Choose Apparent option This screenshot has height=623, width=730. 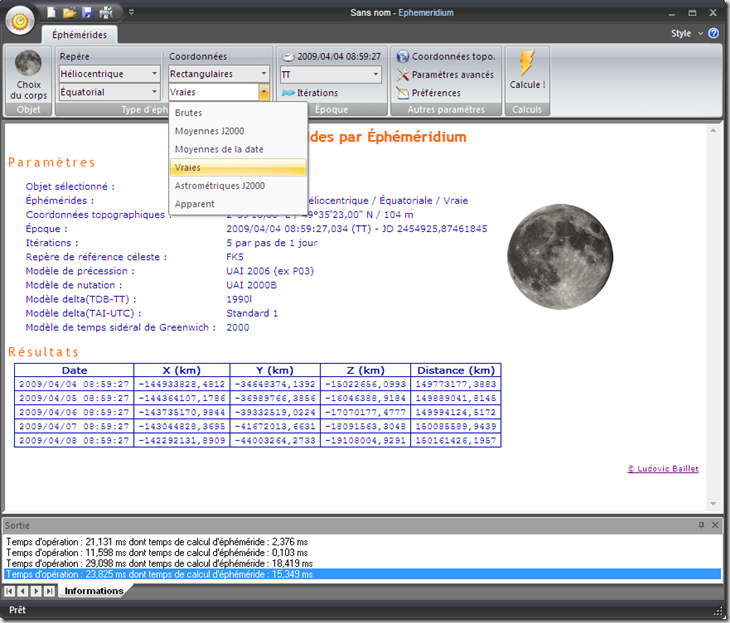(238, 204)
